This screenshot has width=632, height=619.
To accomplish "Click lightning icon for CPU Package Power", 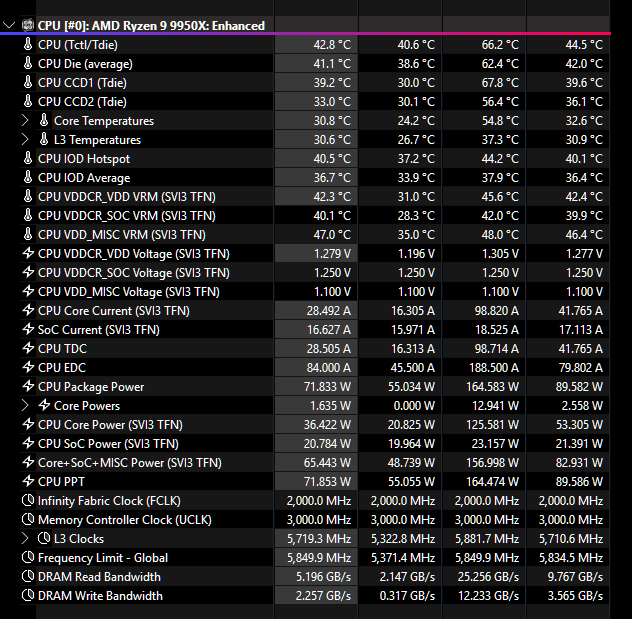I will click(x=28, y=386).
